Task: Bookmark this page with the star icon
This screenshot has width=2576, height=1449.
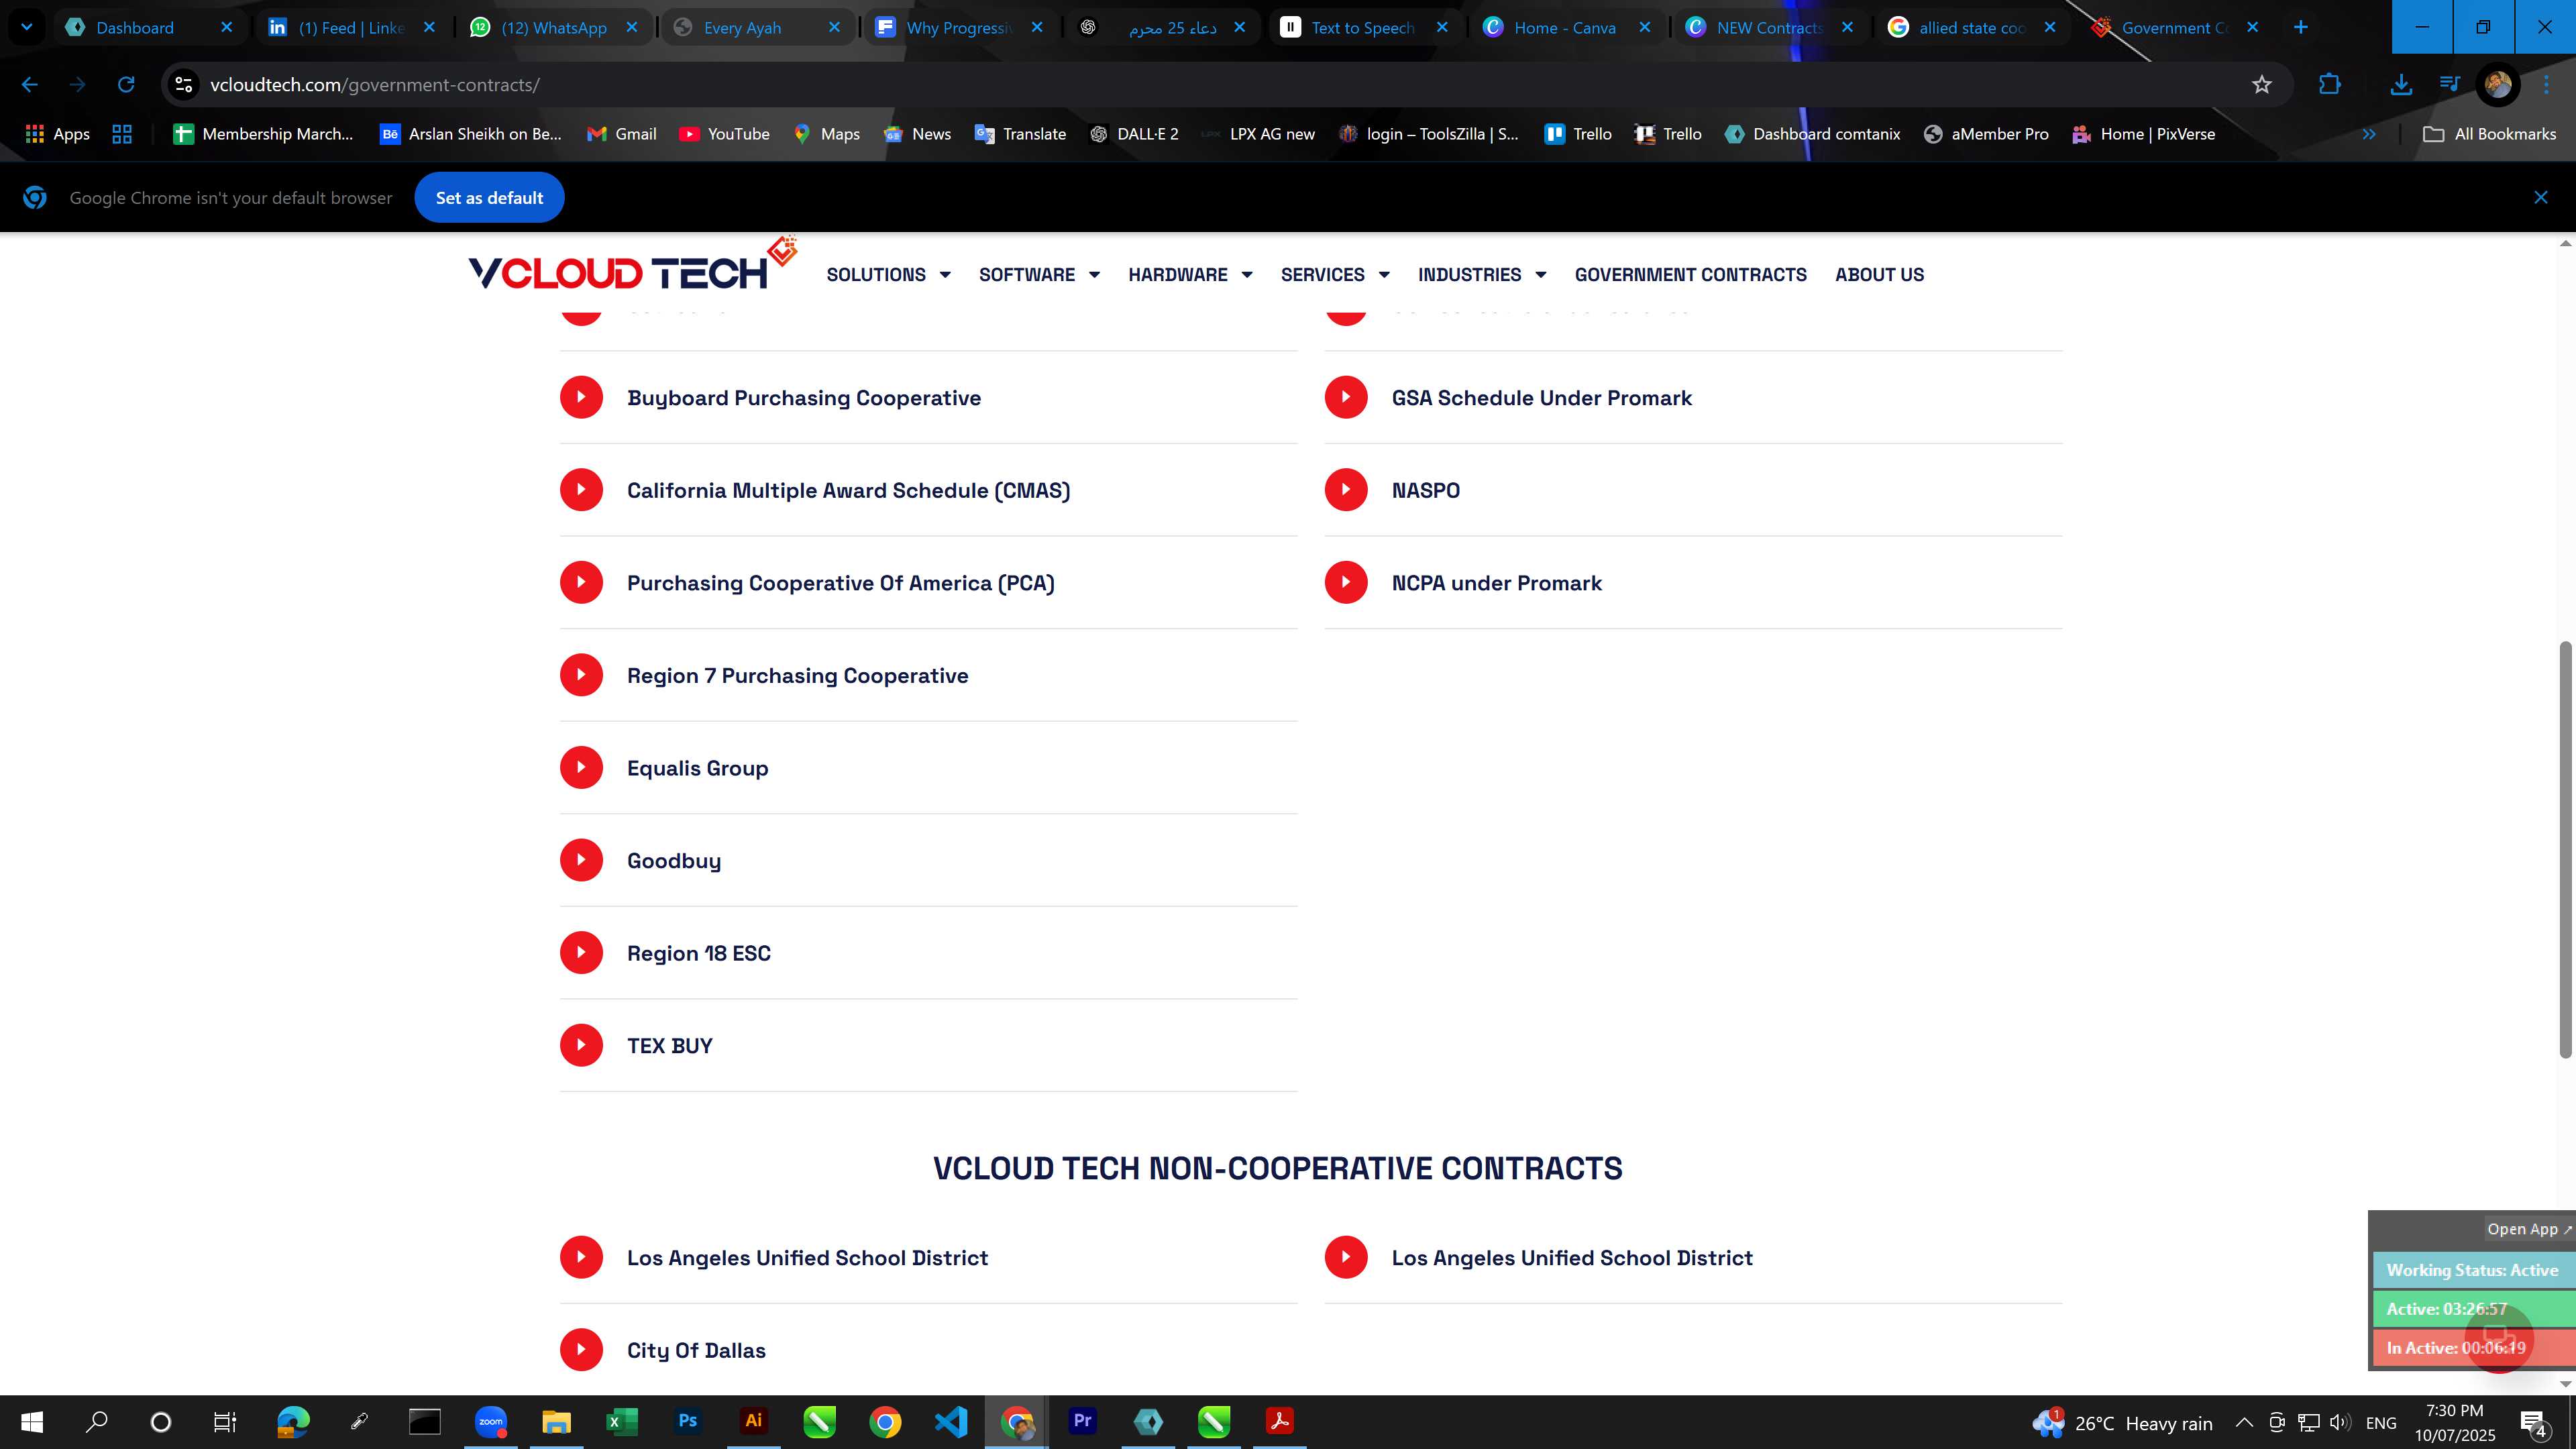Action: 2262,85
